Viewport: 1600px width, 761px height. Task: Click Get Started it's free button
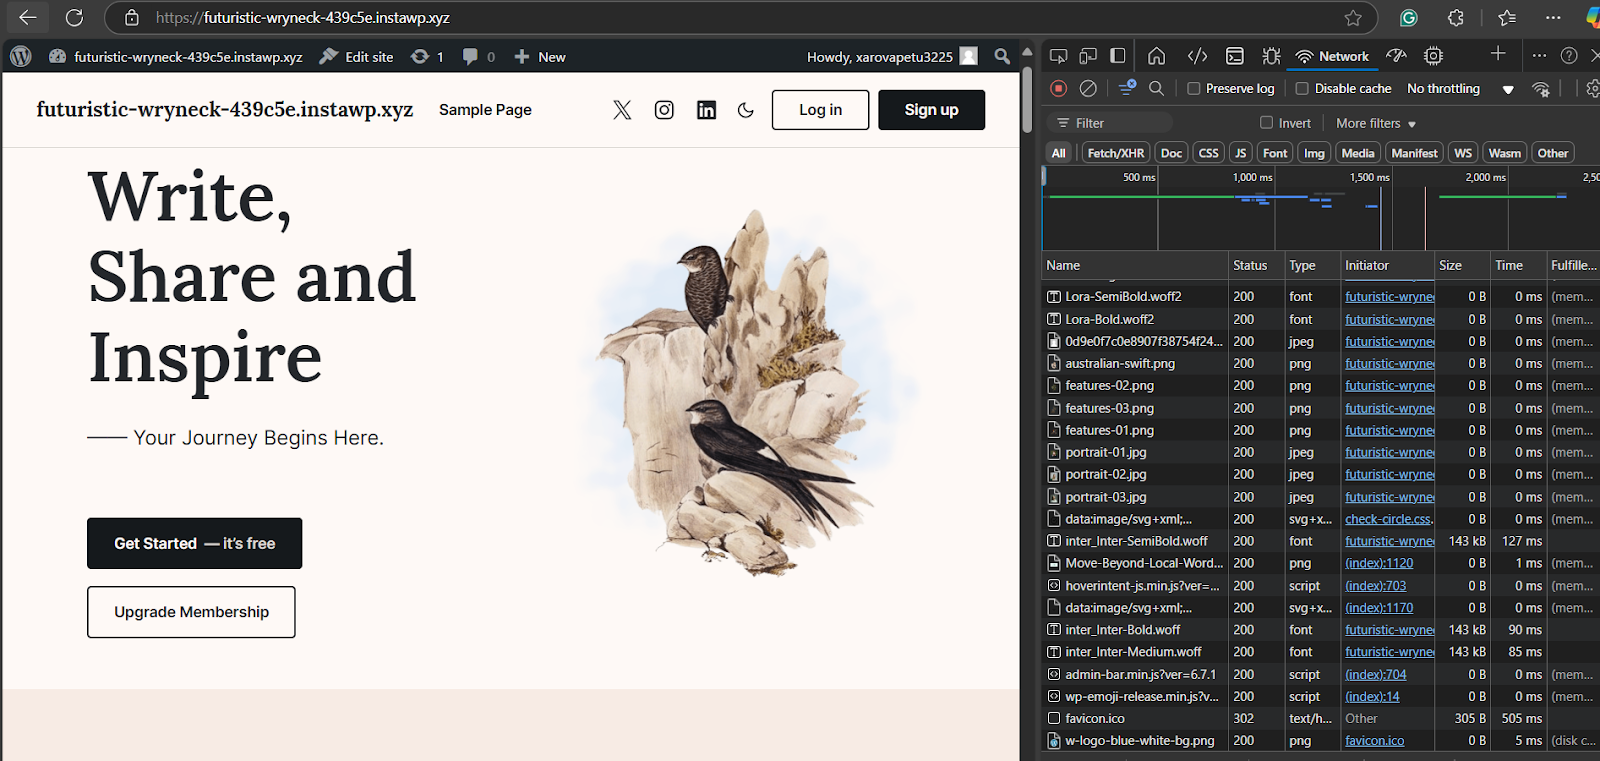click(194, 543)
